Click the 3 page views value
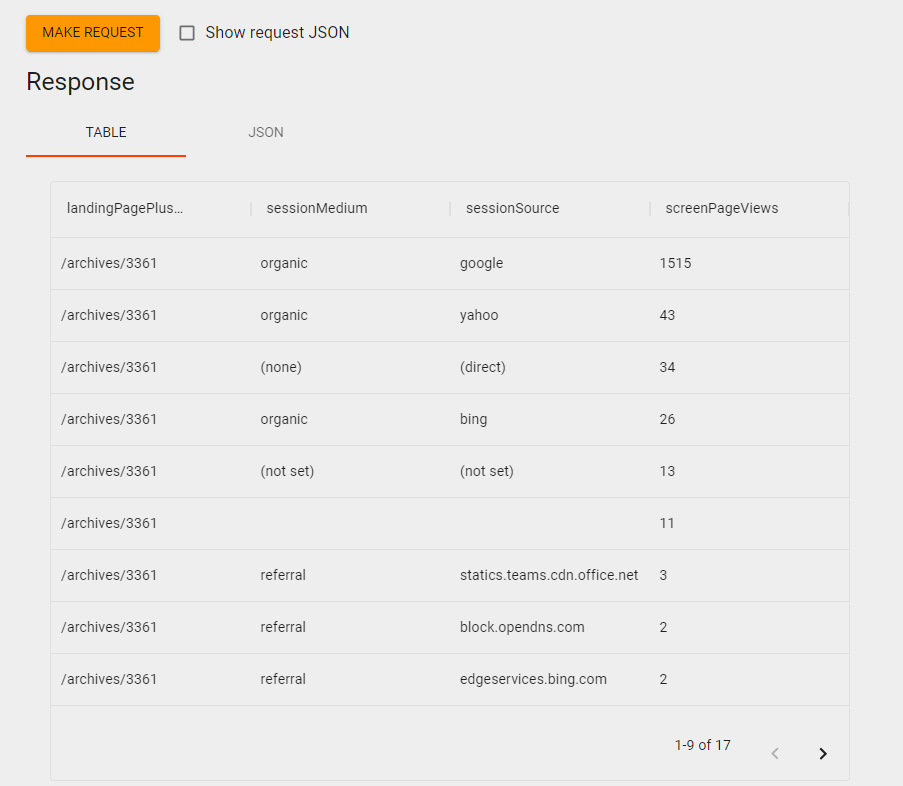 (x=663, y=575)
